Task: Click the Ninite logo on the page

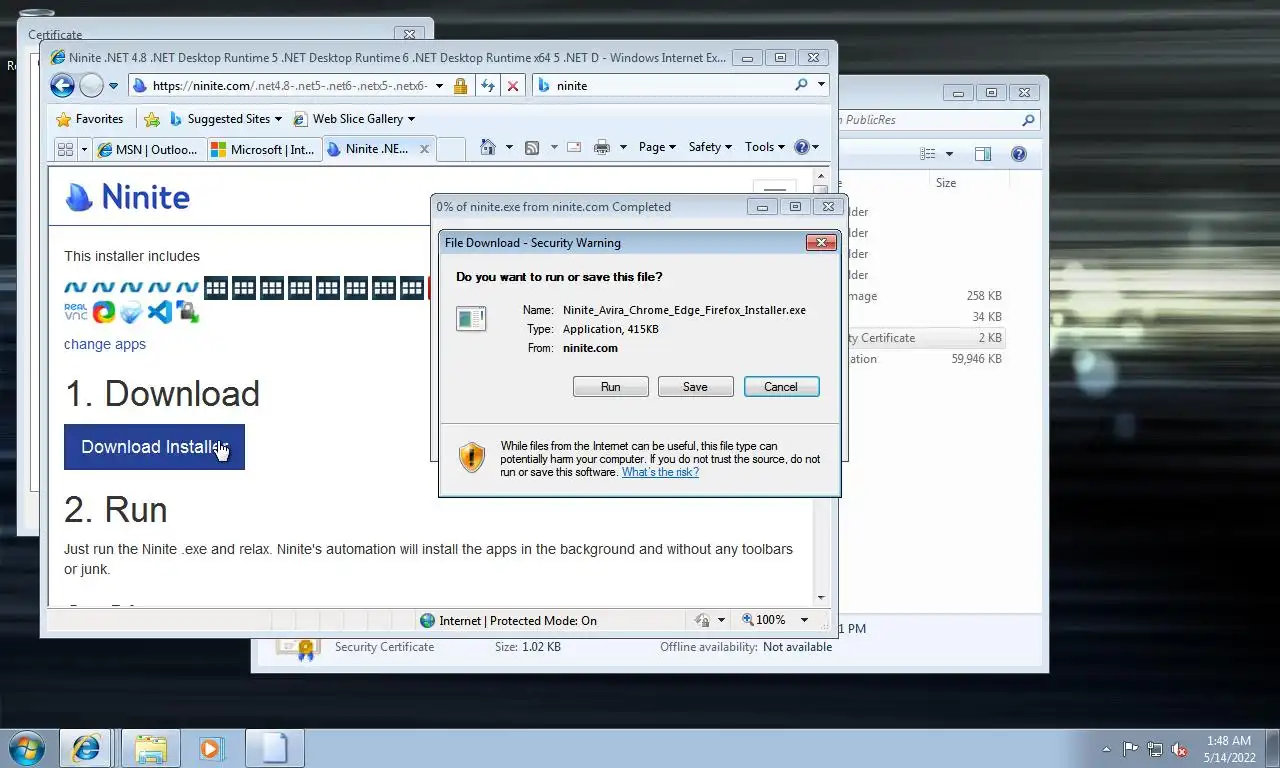Action: pyautogui.click(x=127, y=197)
